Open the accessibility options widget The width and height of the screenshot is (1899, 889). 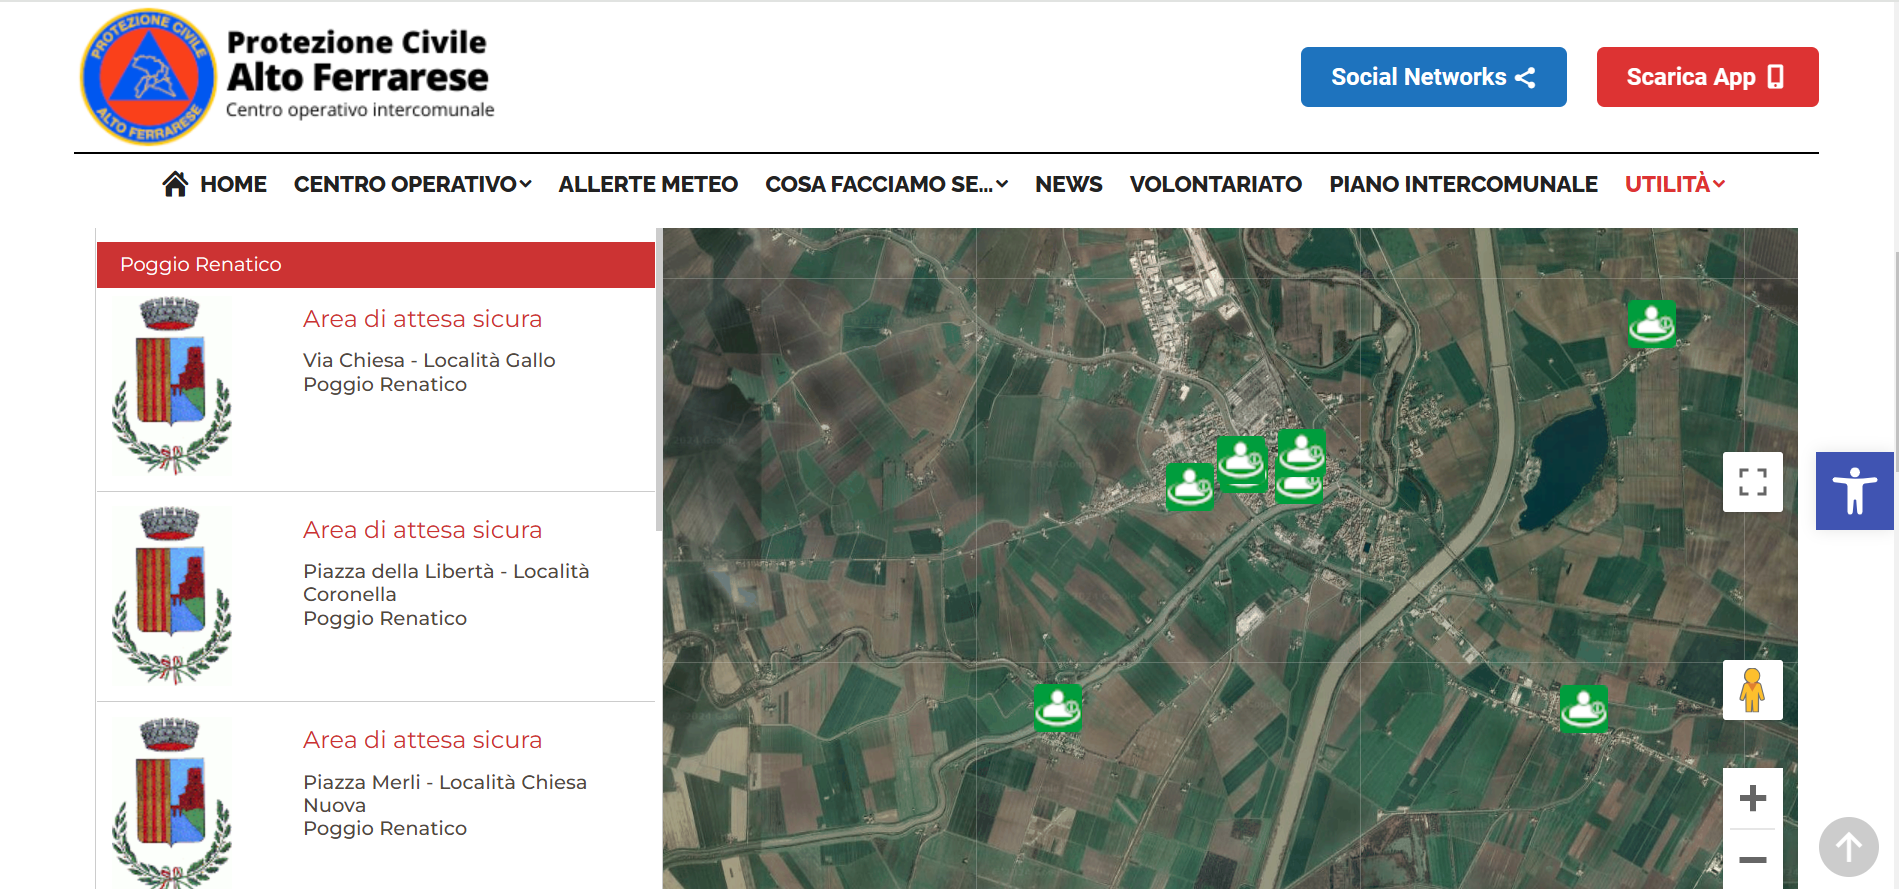point(1854,491)
